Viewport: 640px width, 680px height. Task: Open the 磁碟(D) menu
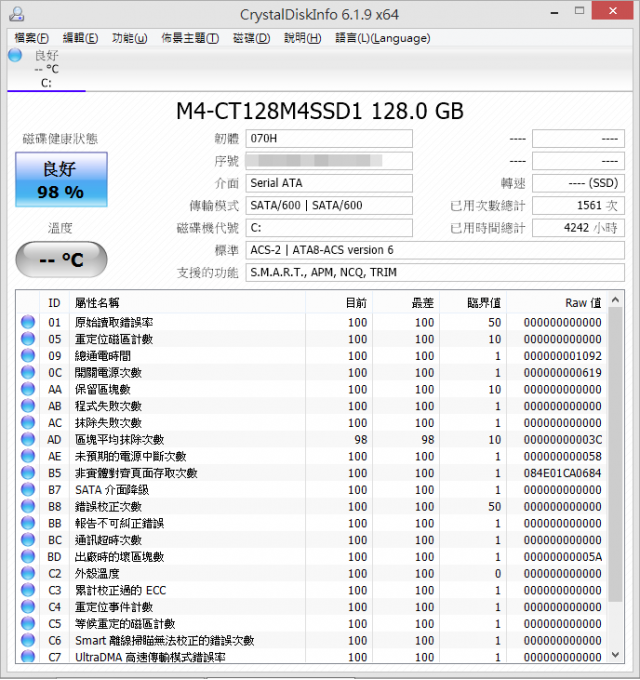coord(251,38)
